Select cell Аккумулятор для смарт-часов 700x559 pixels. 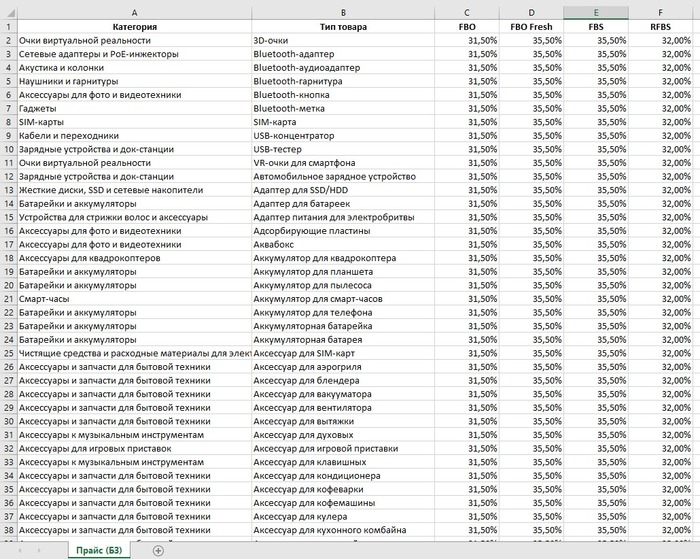(343, 299)
